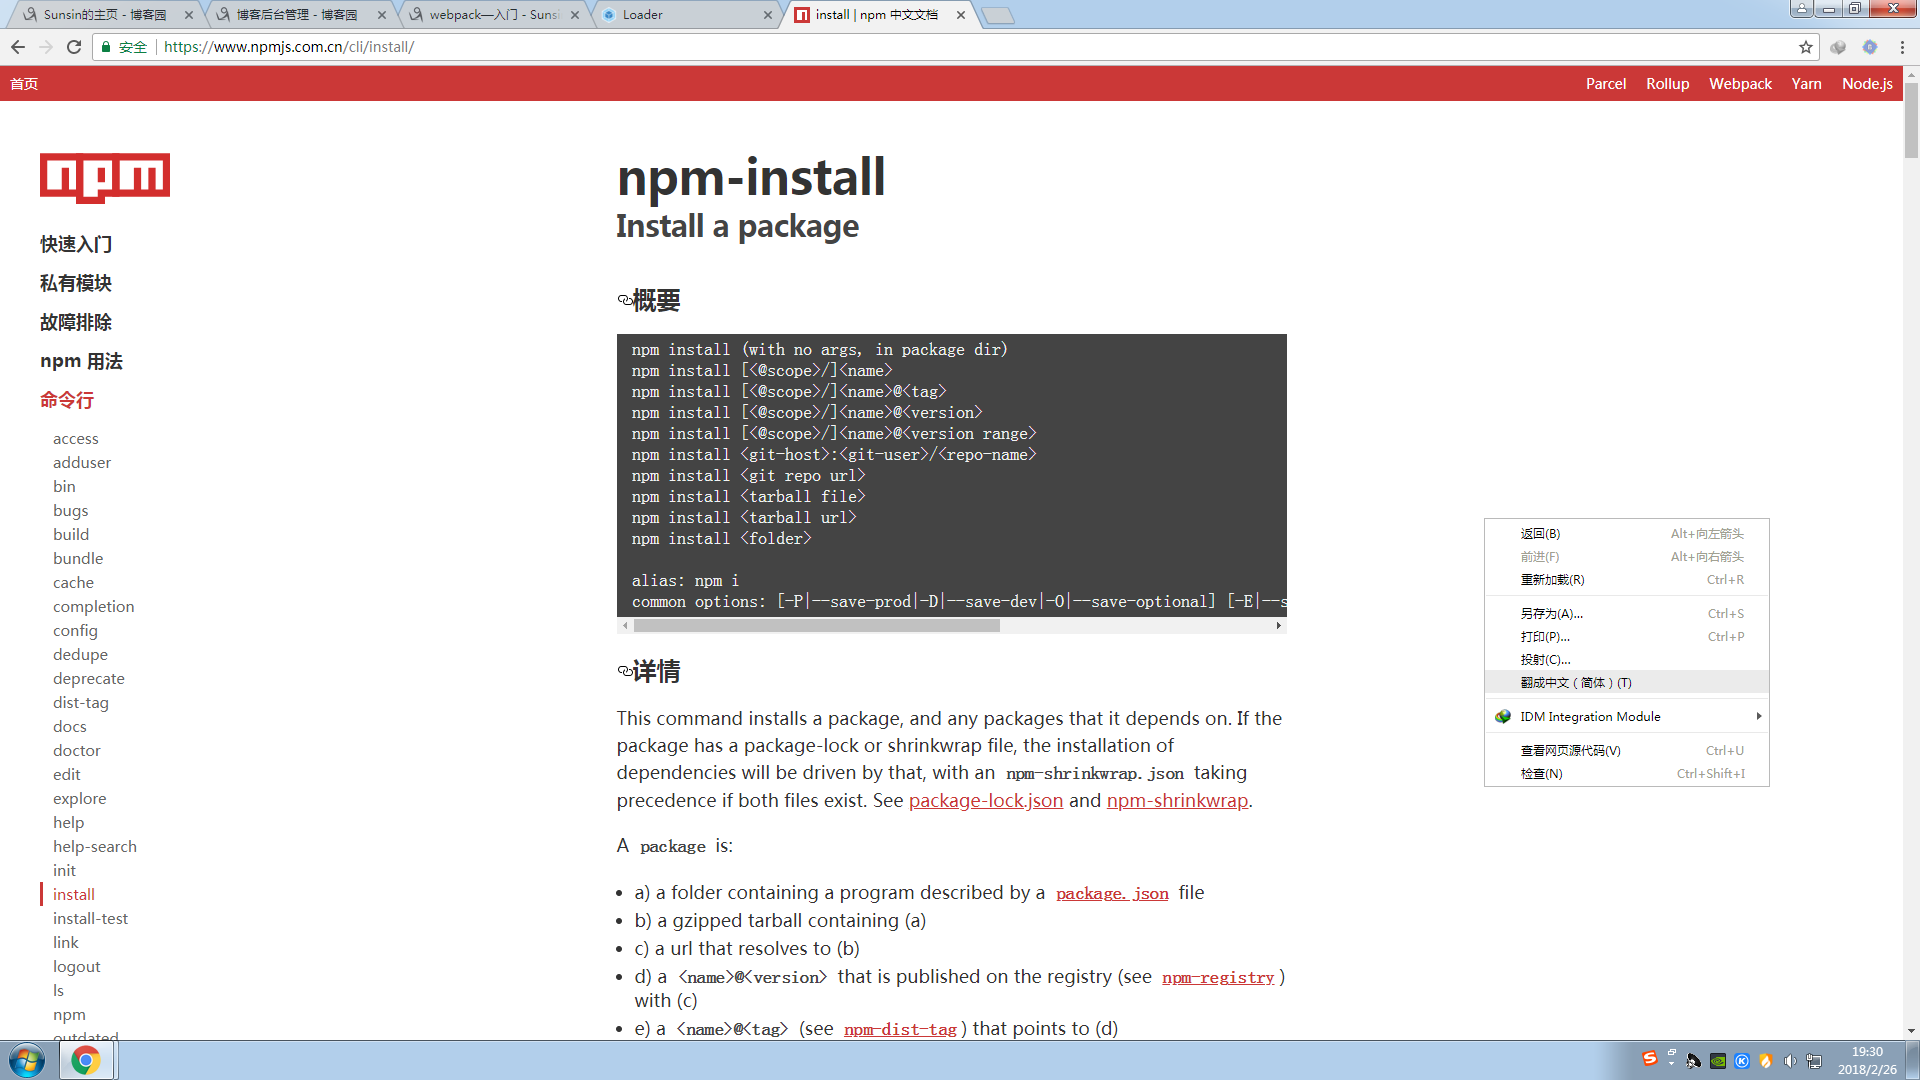Click the browser back arrow icon

18,47
